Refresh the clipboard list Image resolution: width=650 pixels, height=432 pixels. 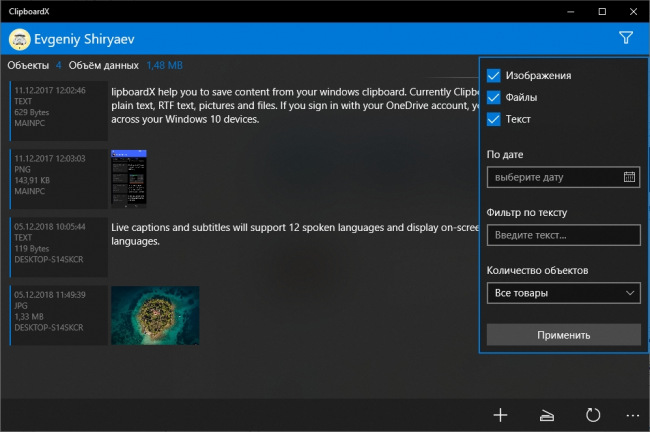tap(593, 415)
